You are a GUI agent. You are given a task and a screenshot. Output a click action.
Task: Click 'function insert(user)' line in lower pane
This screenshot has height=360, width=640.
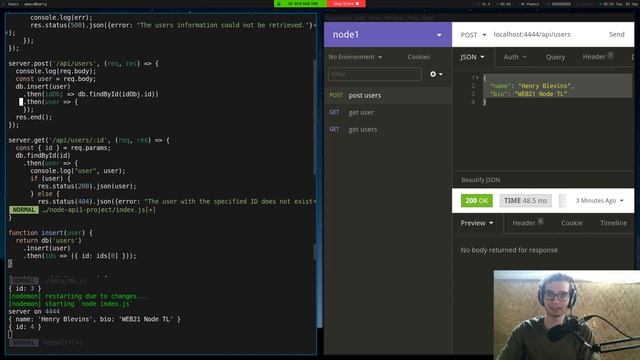[51, 233]
